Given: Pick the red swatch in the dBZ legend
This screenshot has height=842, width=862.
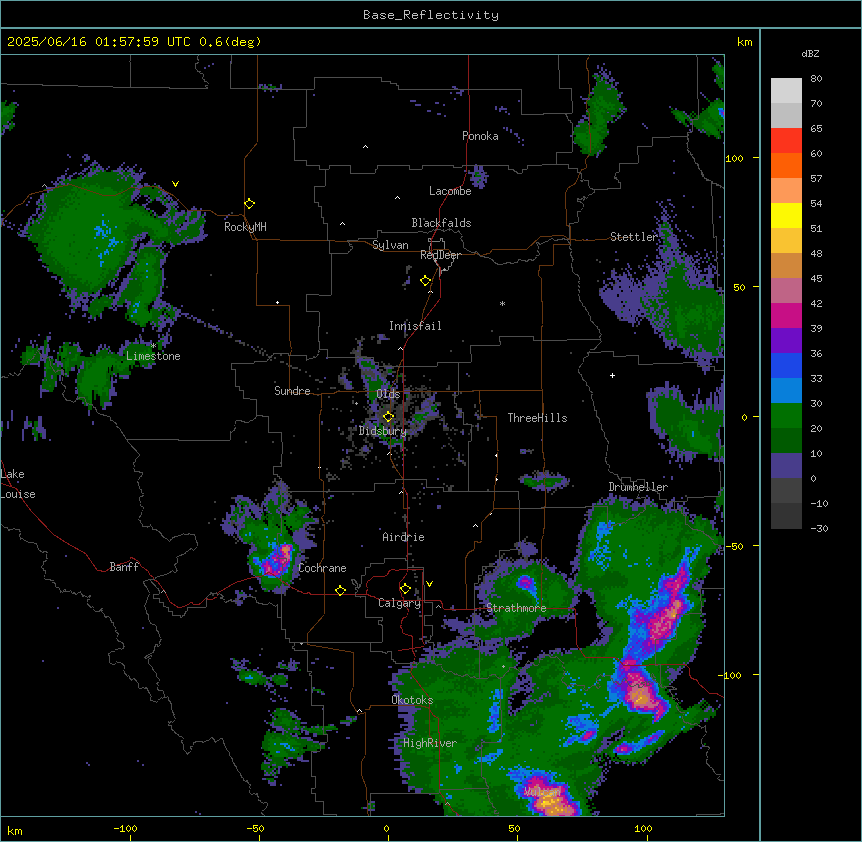Looking at the screenshot, I should (786, 140).
